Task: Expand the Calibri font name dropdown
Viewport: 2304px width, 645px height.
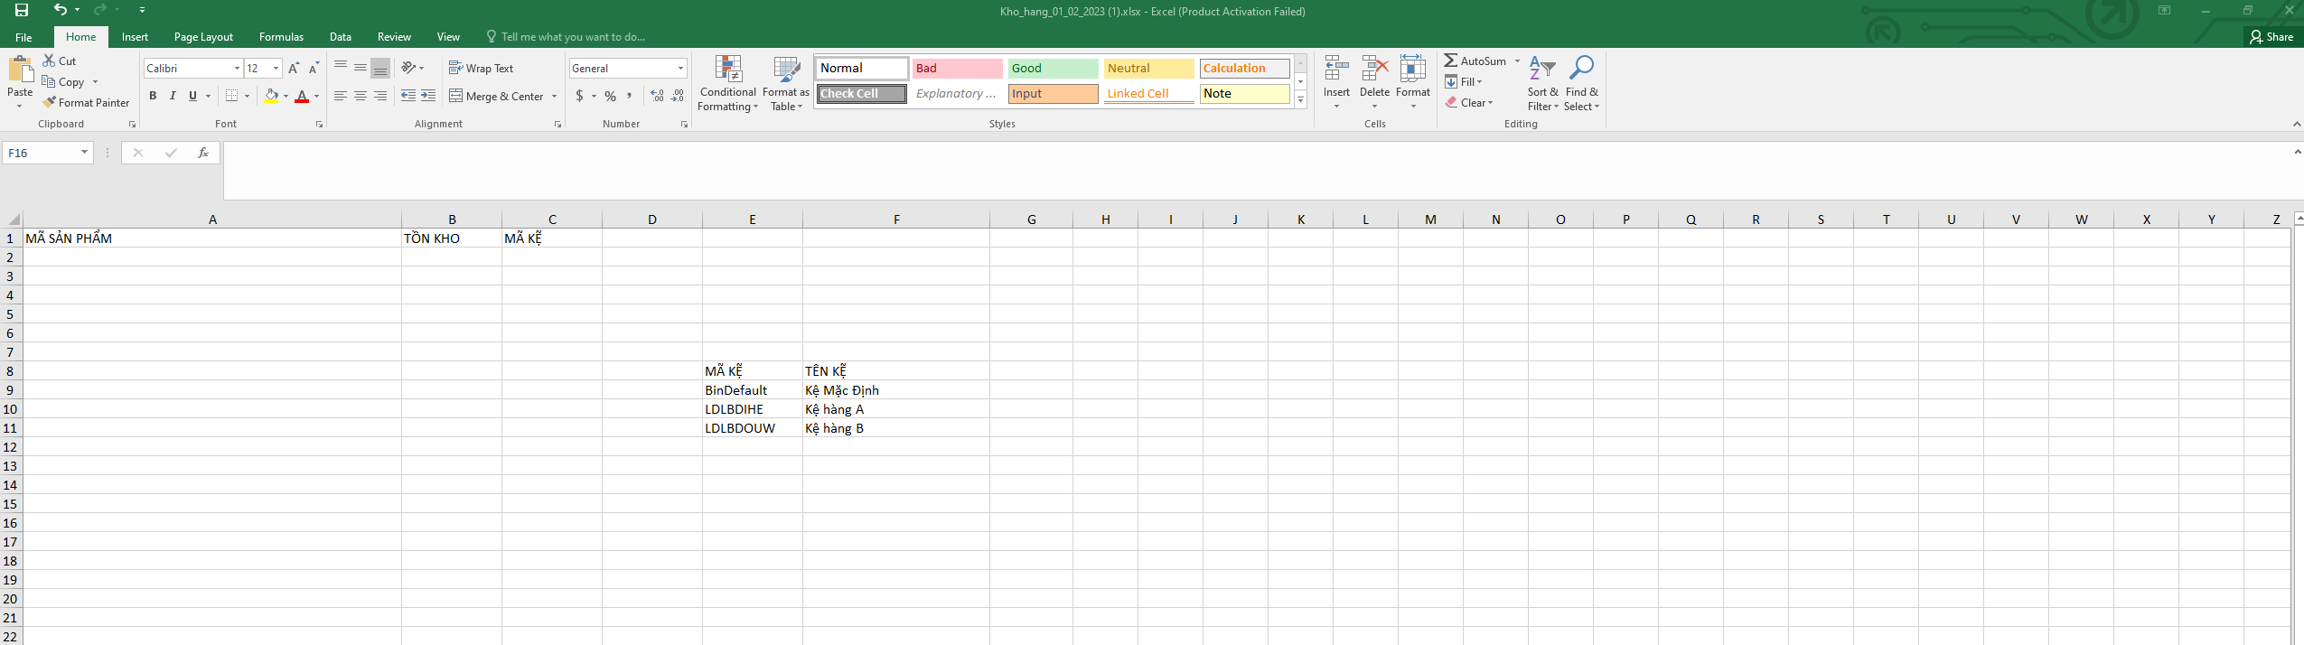Action: tap(237, 68)
